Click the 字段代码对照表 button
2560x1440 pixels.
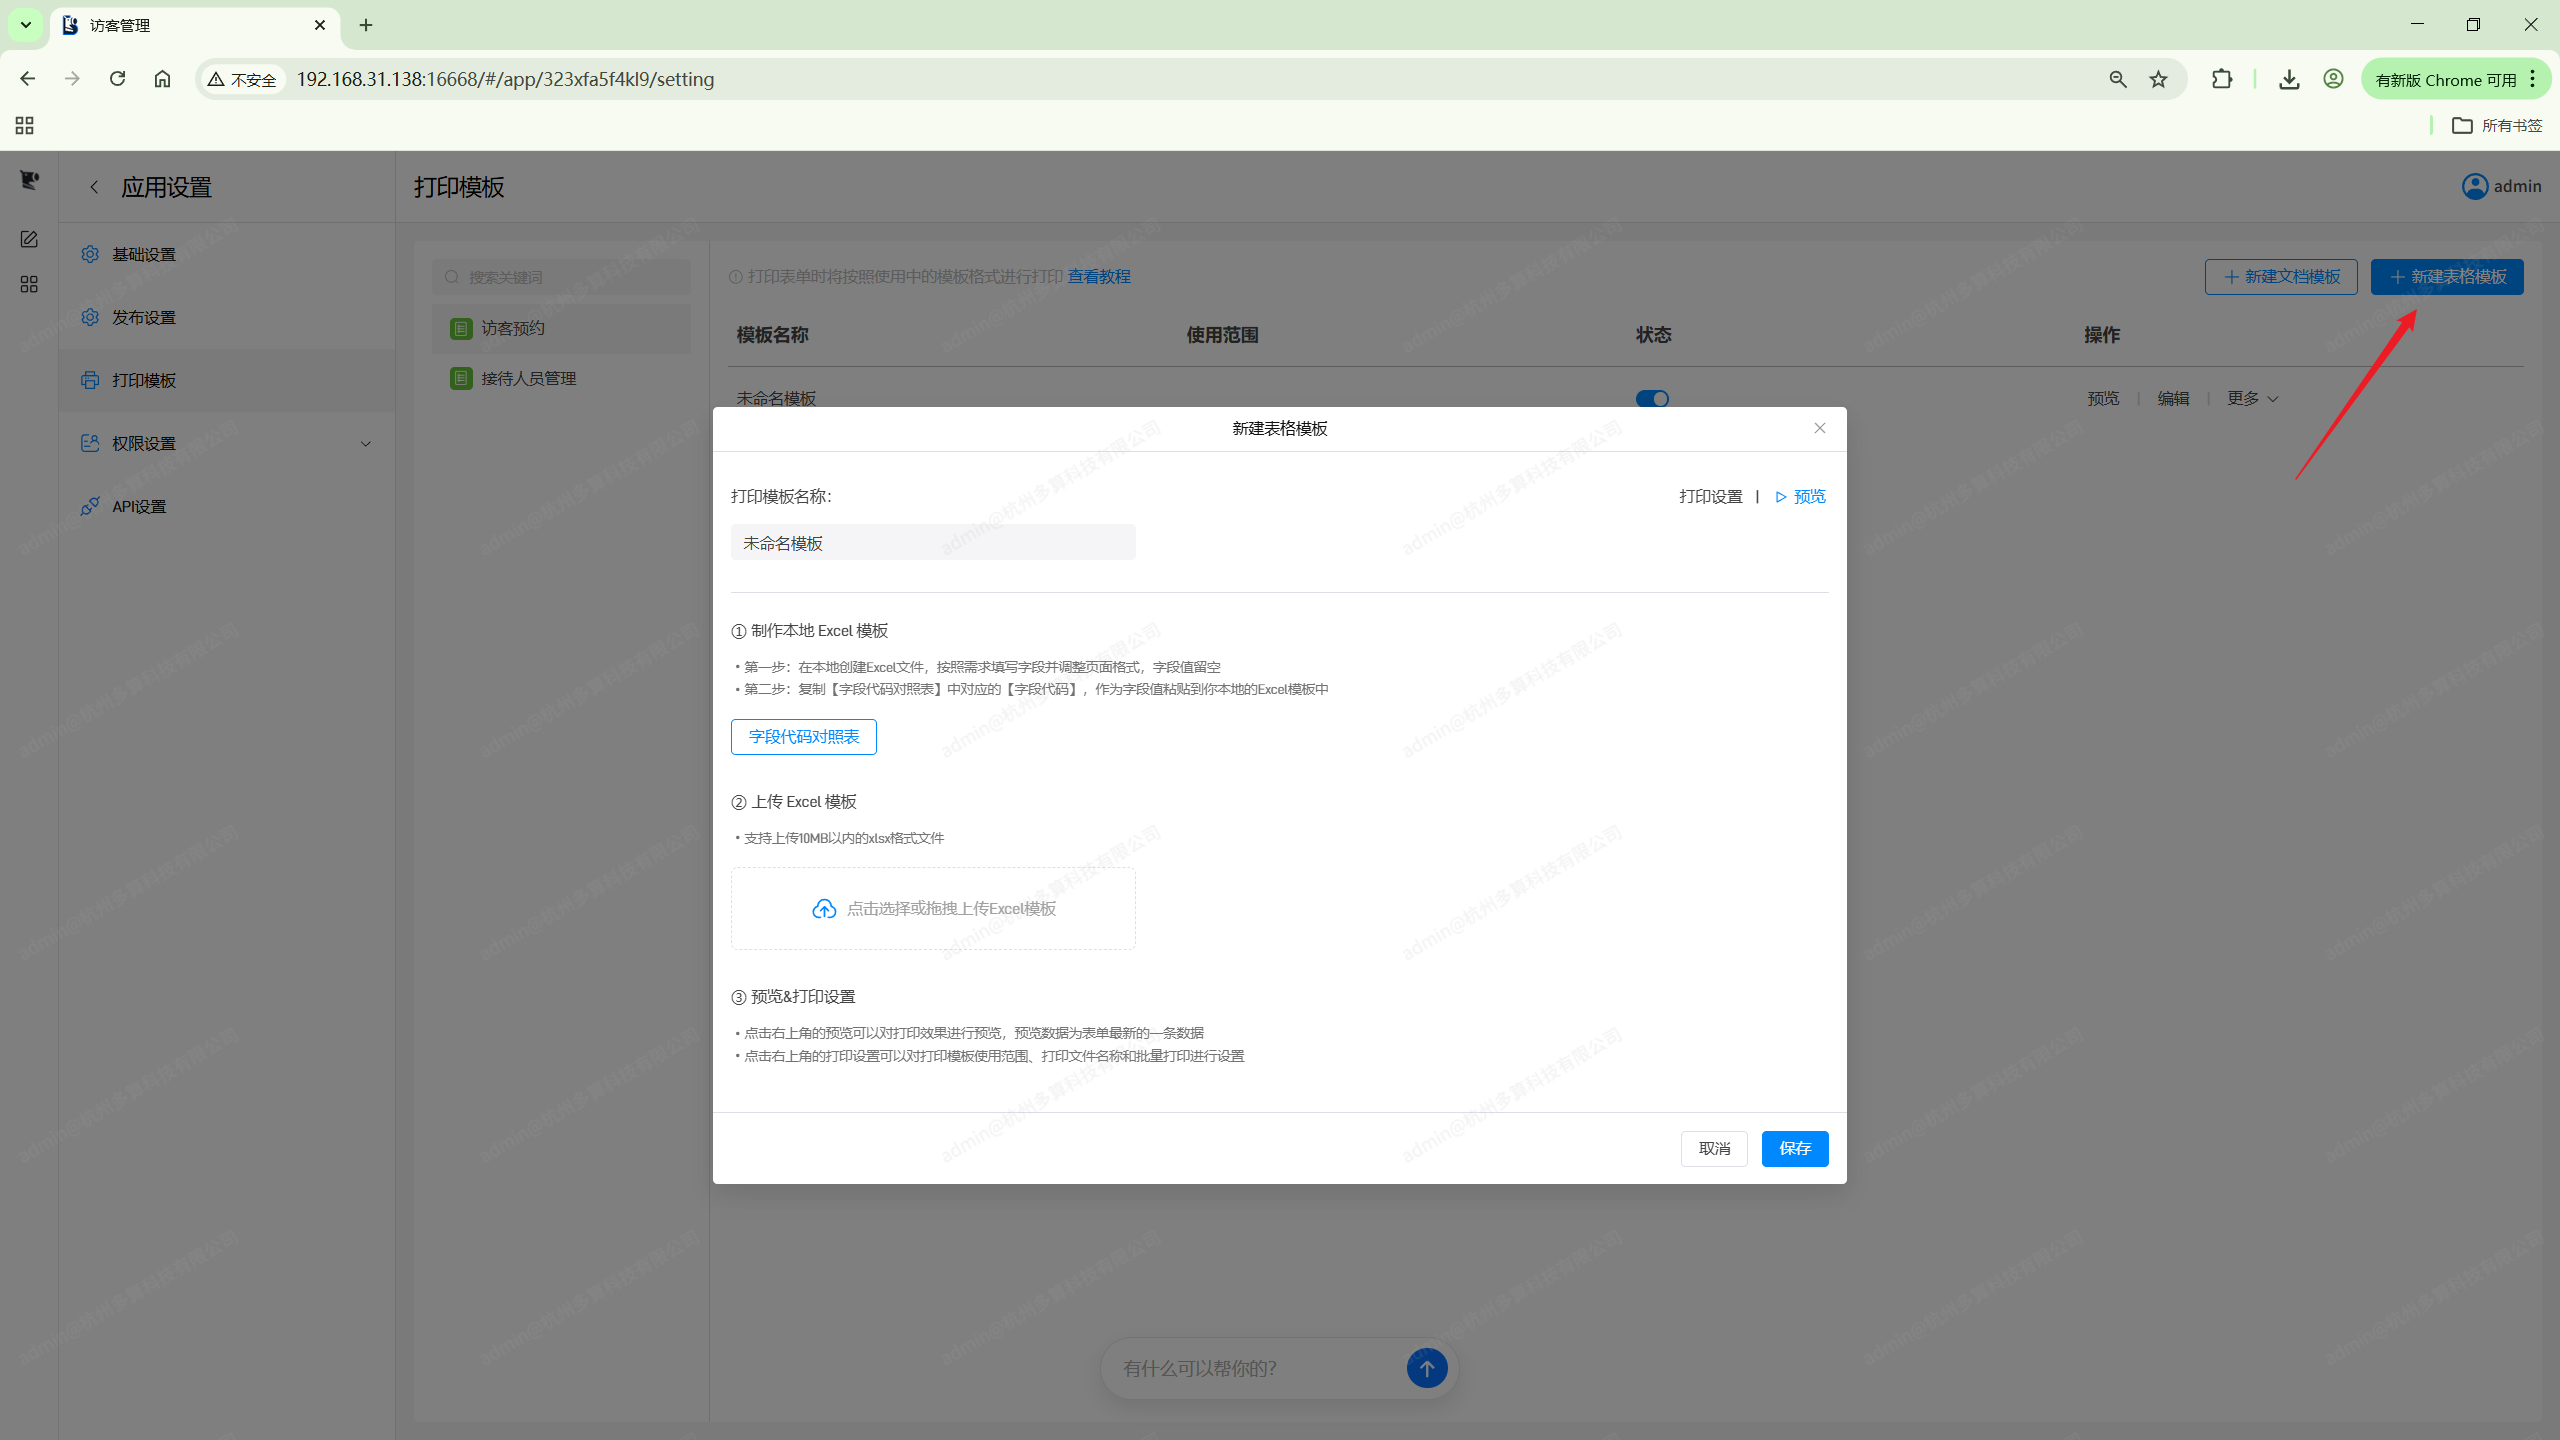[x=803, y=737]
